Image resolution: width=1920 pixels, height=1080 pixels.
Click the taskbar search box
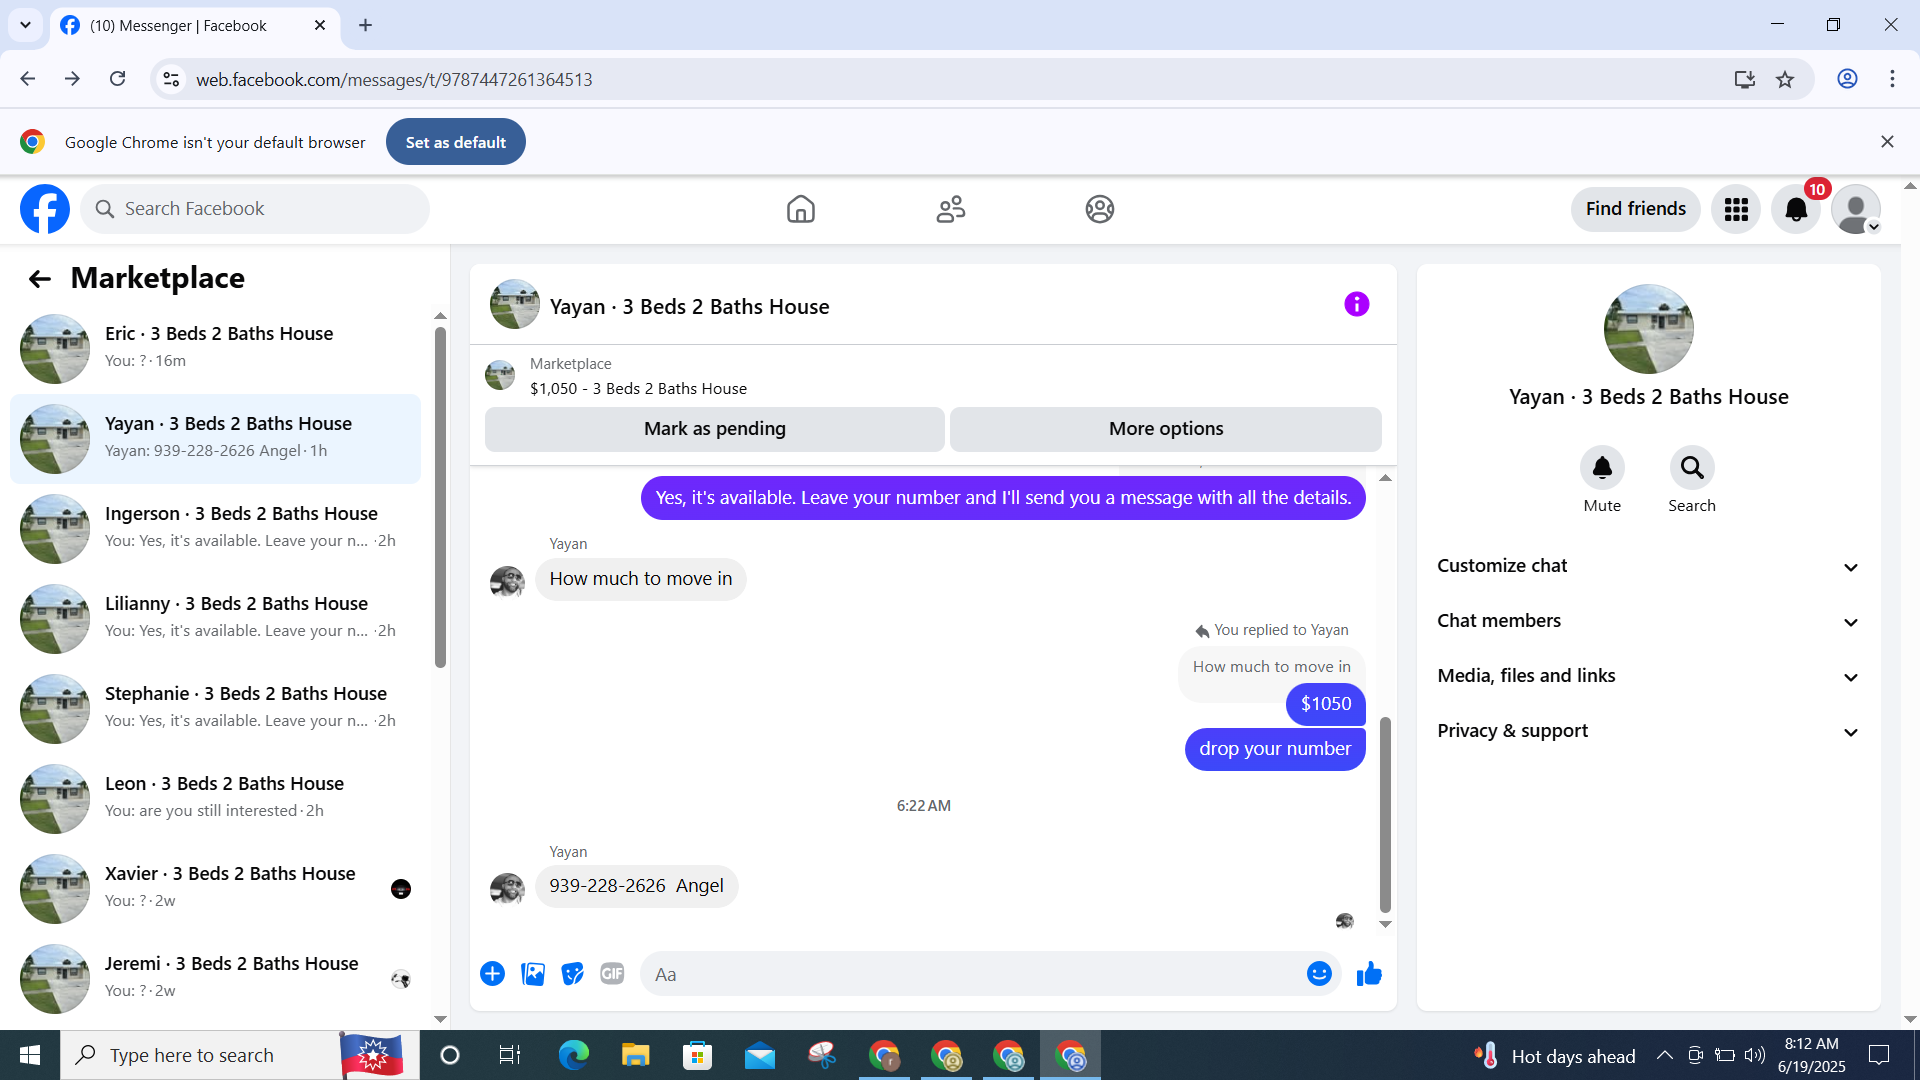tap(240, 1055)
